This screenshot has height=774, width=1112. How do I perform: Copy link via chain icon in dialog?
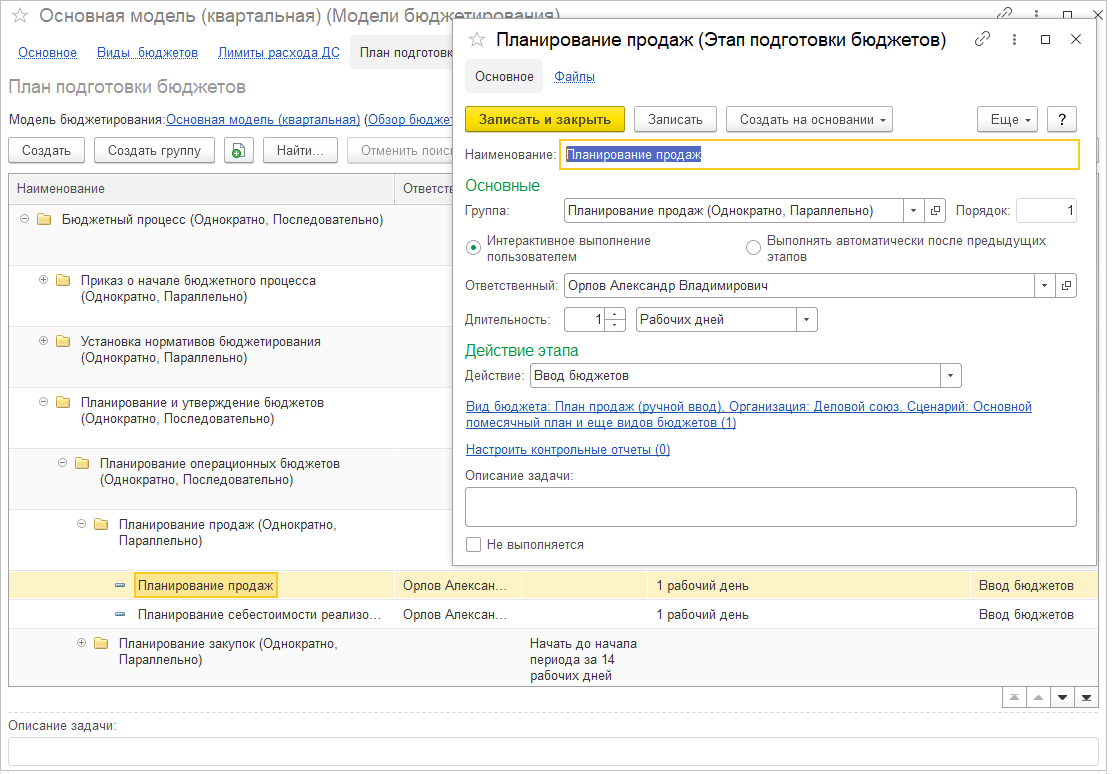[x=983, y=39]
